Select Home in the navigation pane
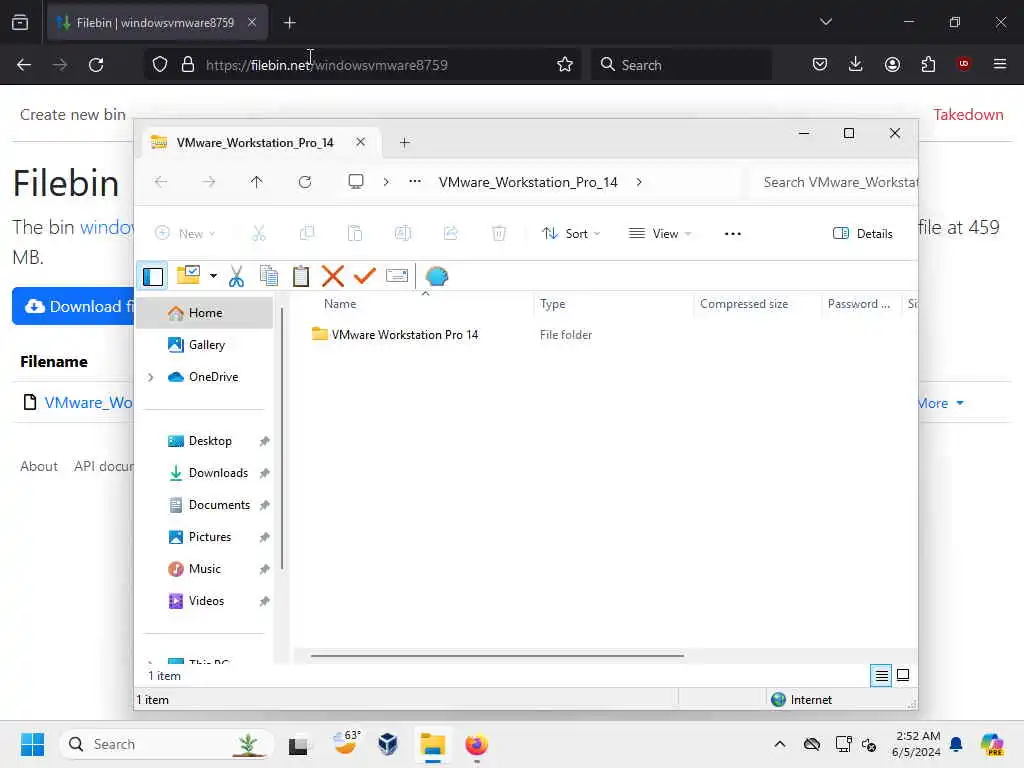The image size is (1024, 768). click(205, 313)
